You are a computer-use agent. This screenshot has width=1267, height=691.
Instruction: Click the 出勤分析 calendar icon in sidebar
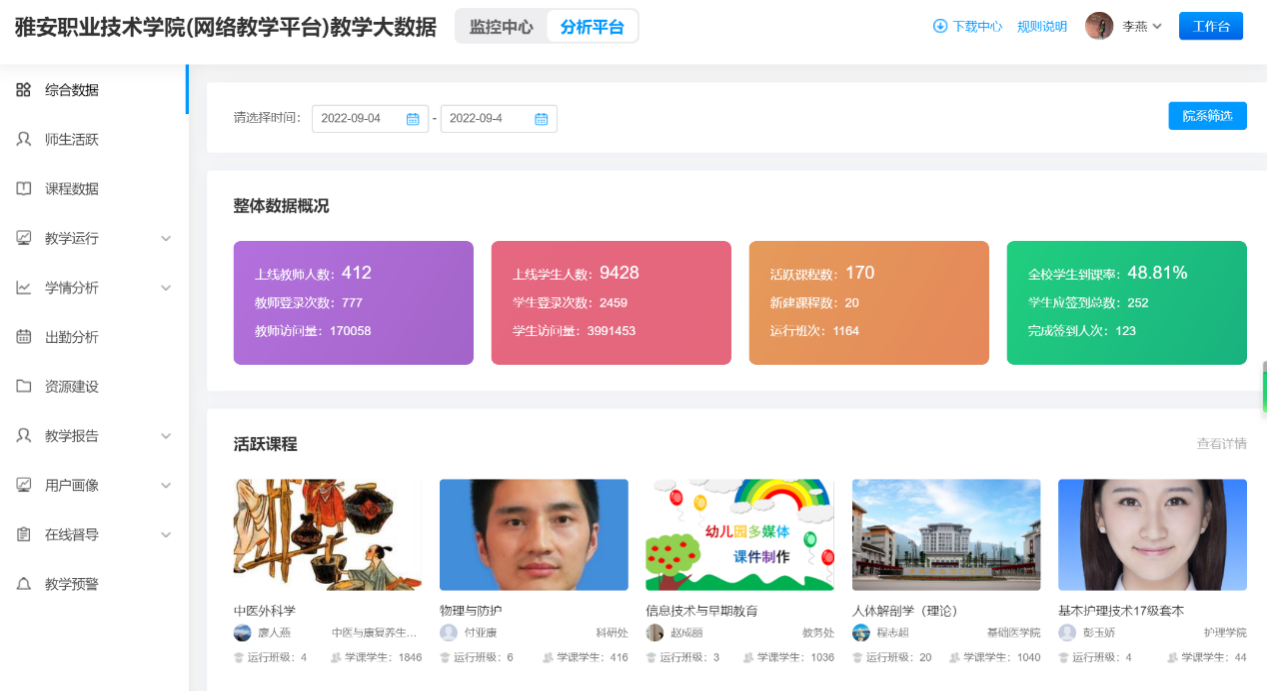[x=24, y=337]
